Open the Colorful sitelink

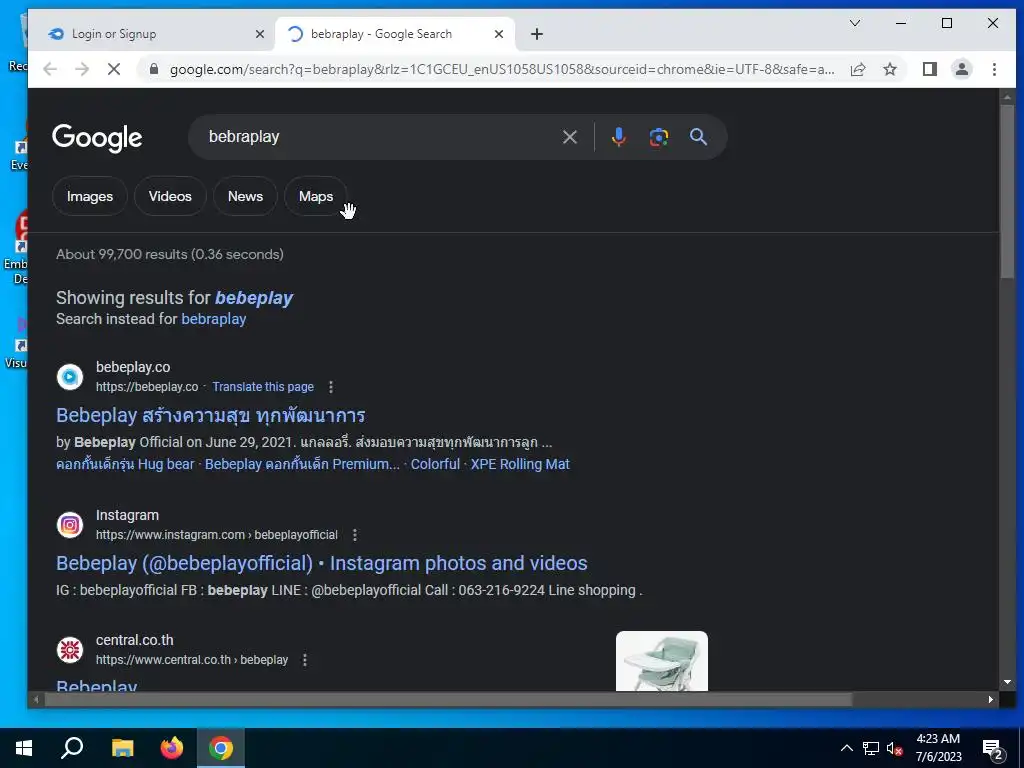tap(435, 464)
